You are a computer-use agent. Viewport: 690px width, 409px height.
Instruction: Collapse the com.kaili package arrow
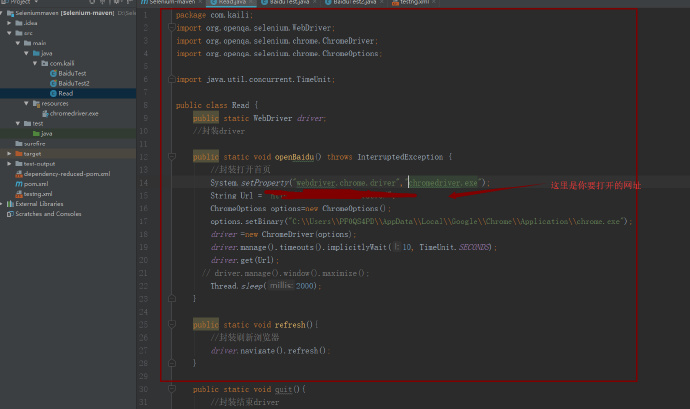35,63
